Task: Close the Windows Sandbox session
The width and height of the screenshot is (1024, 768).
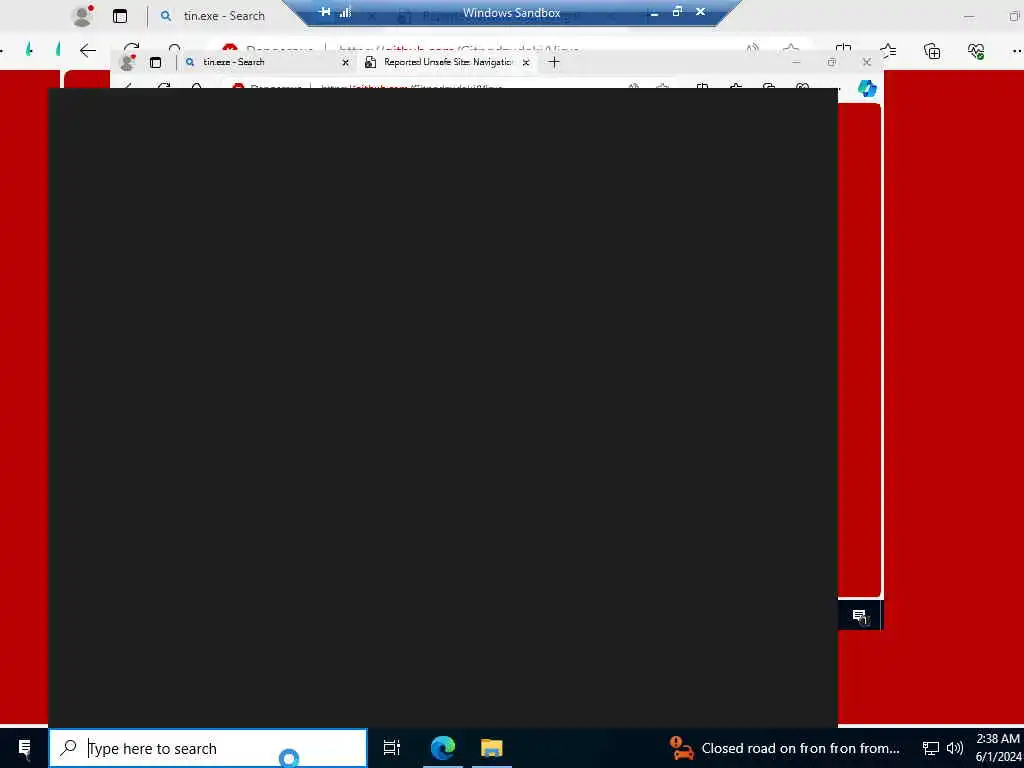Action: [x=700, y=12]
